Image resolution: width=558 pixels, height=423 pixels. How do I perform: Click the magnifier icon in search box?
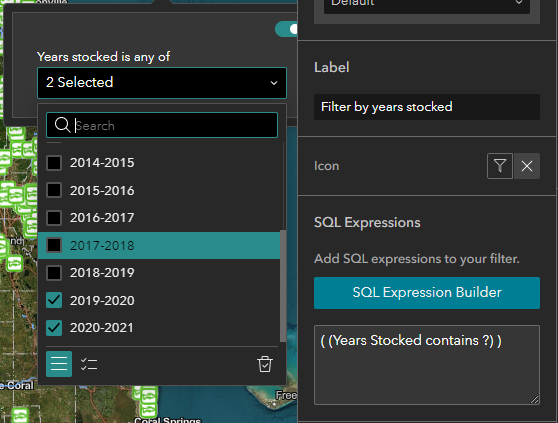tap(62, 125)
